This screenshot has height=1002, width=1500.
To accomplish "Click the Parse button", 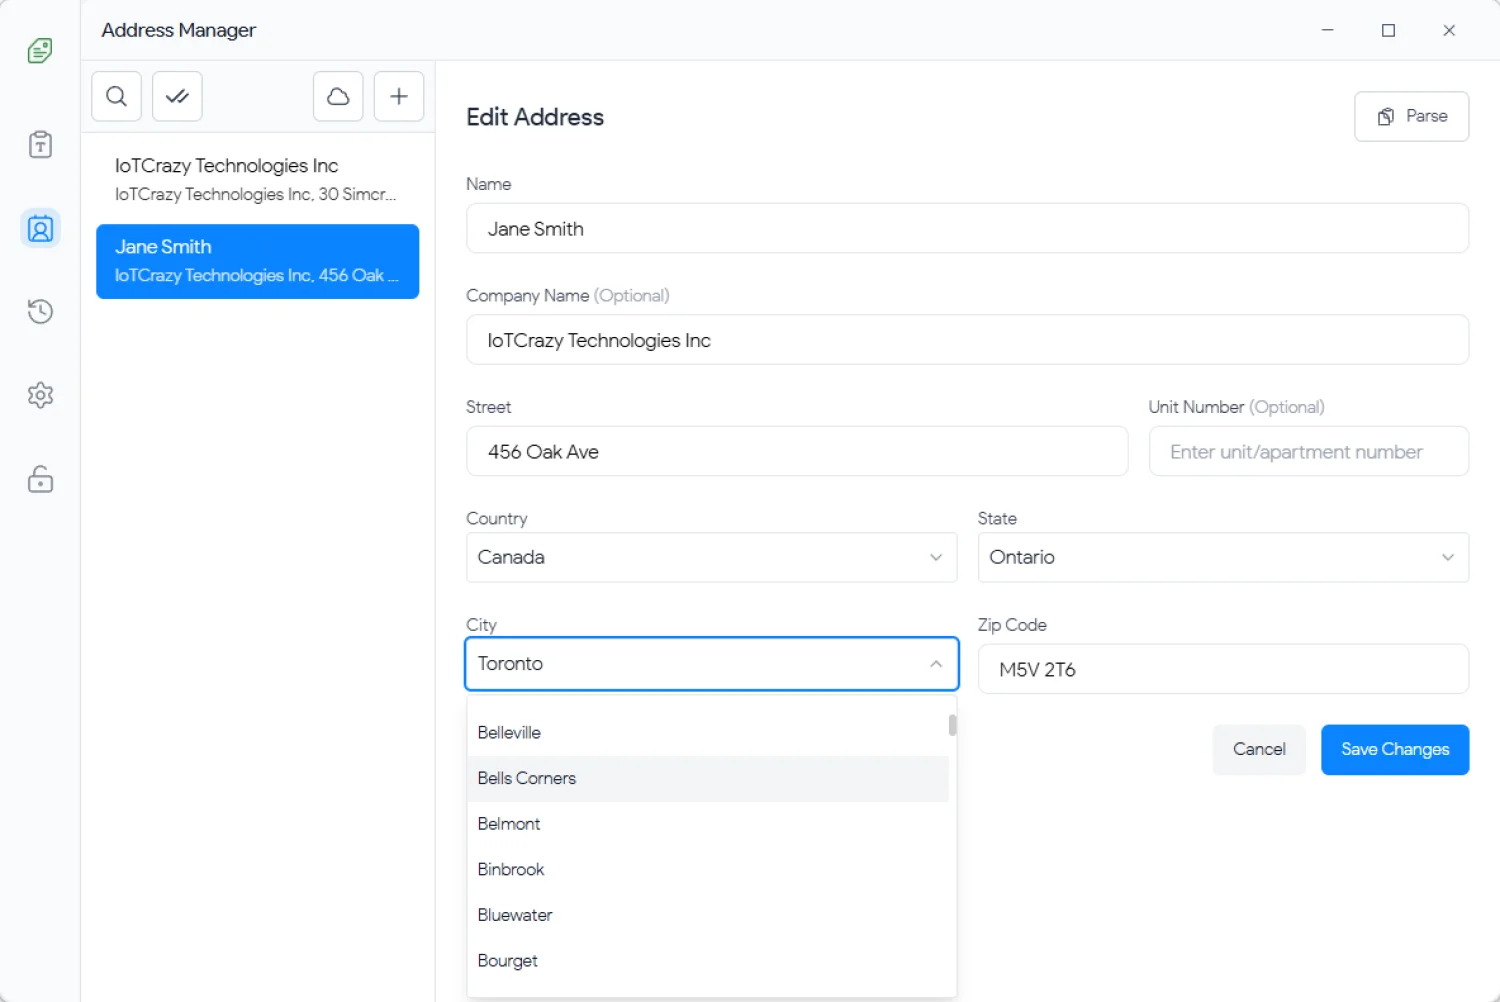I will (1410, 116).
